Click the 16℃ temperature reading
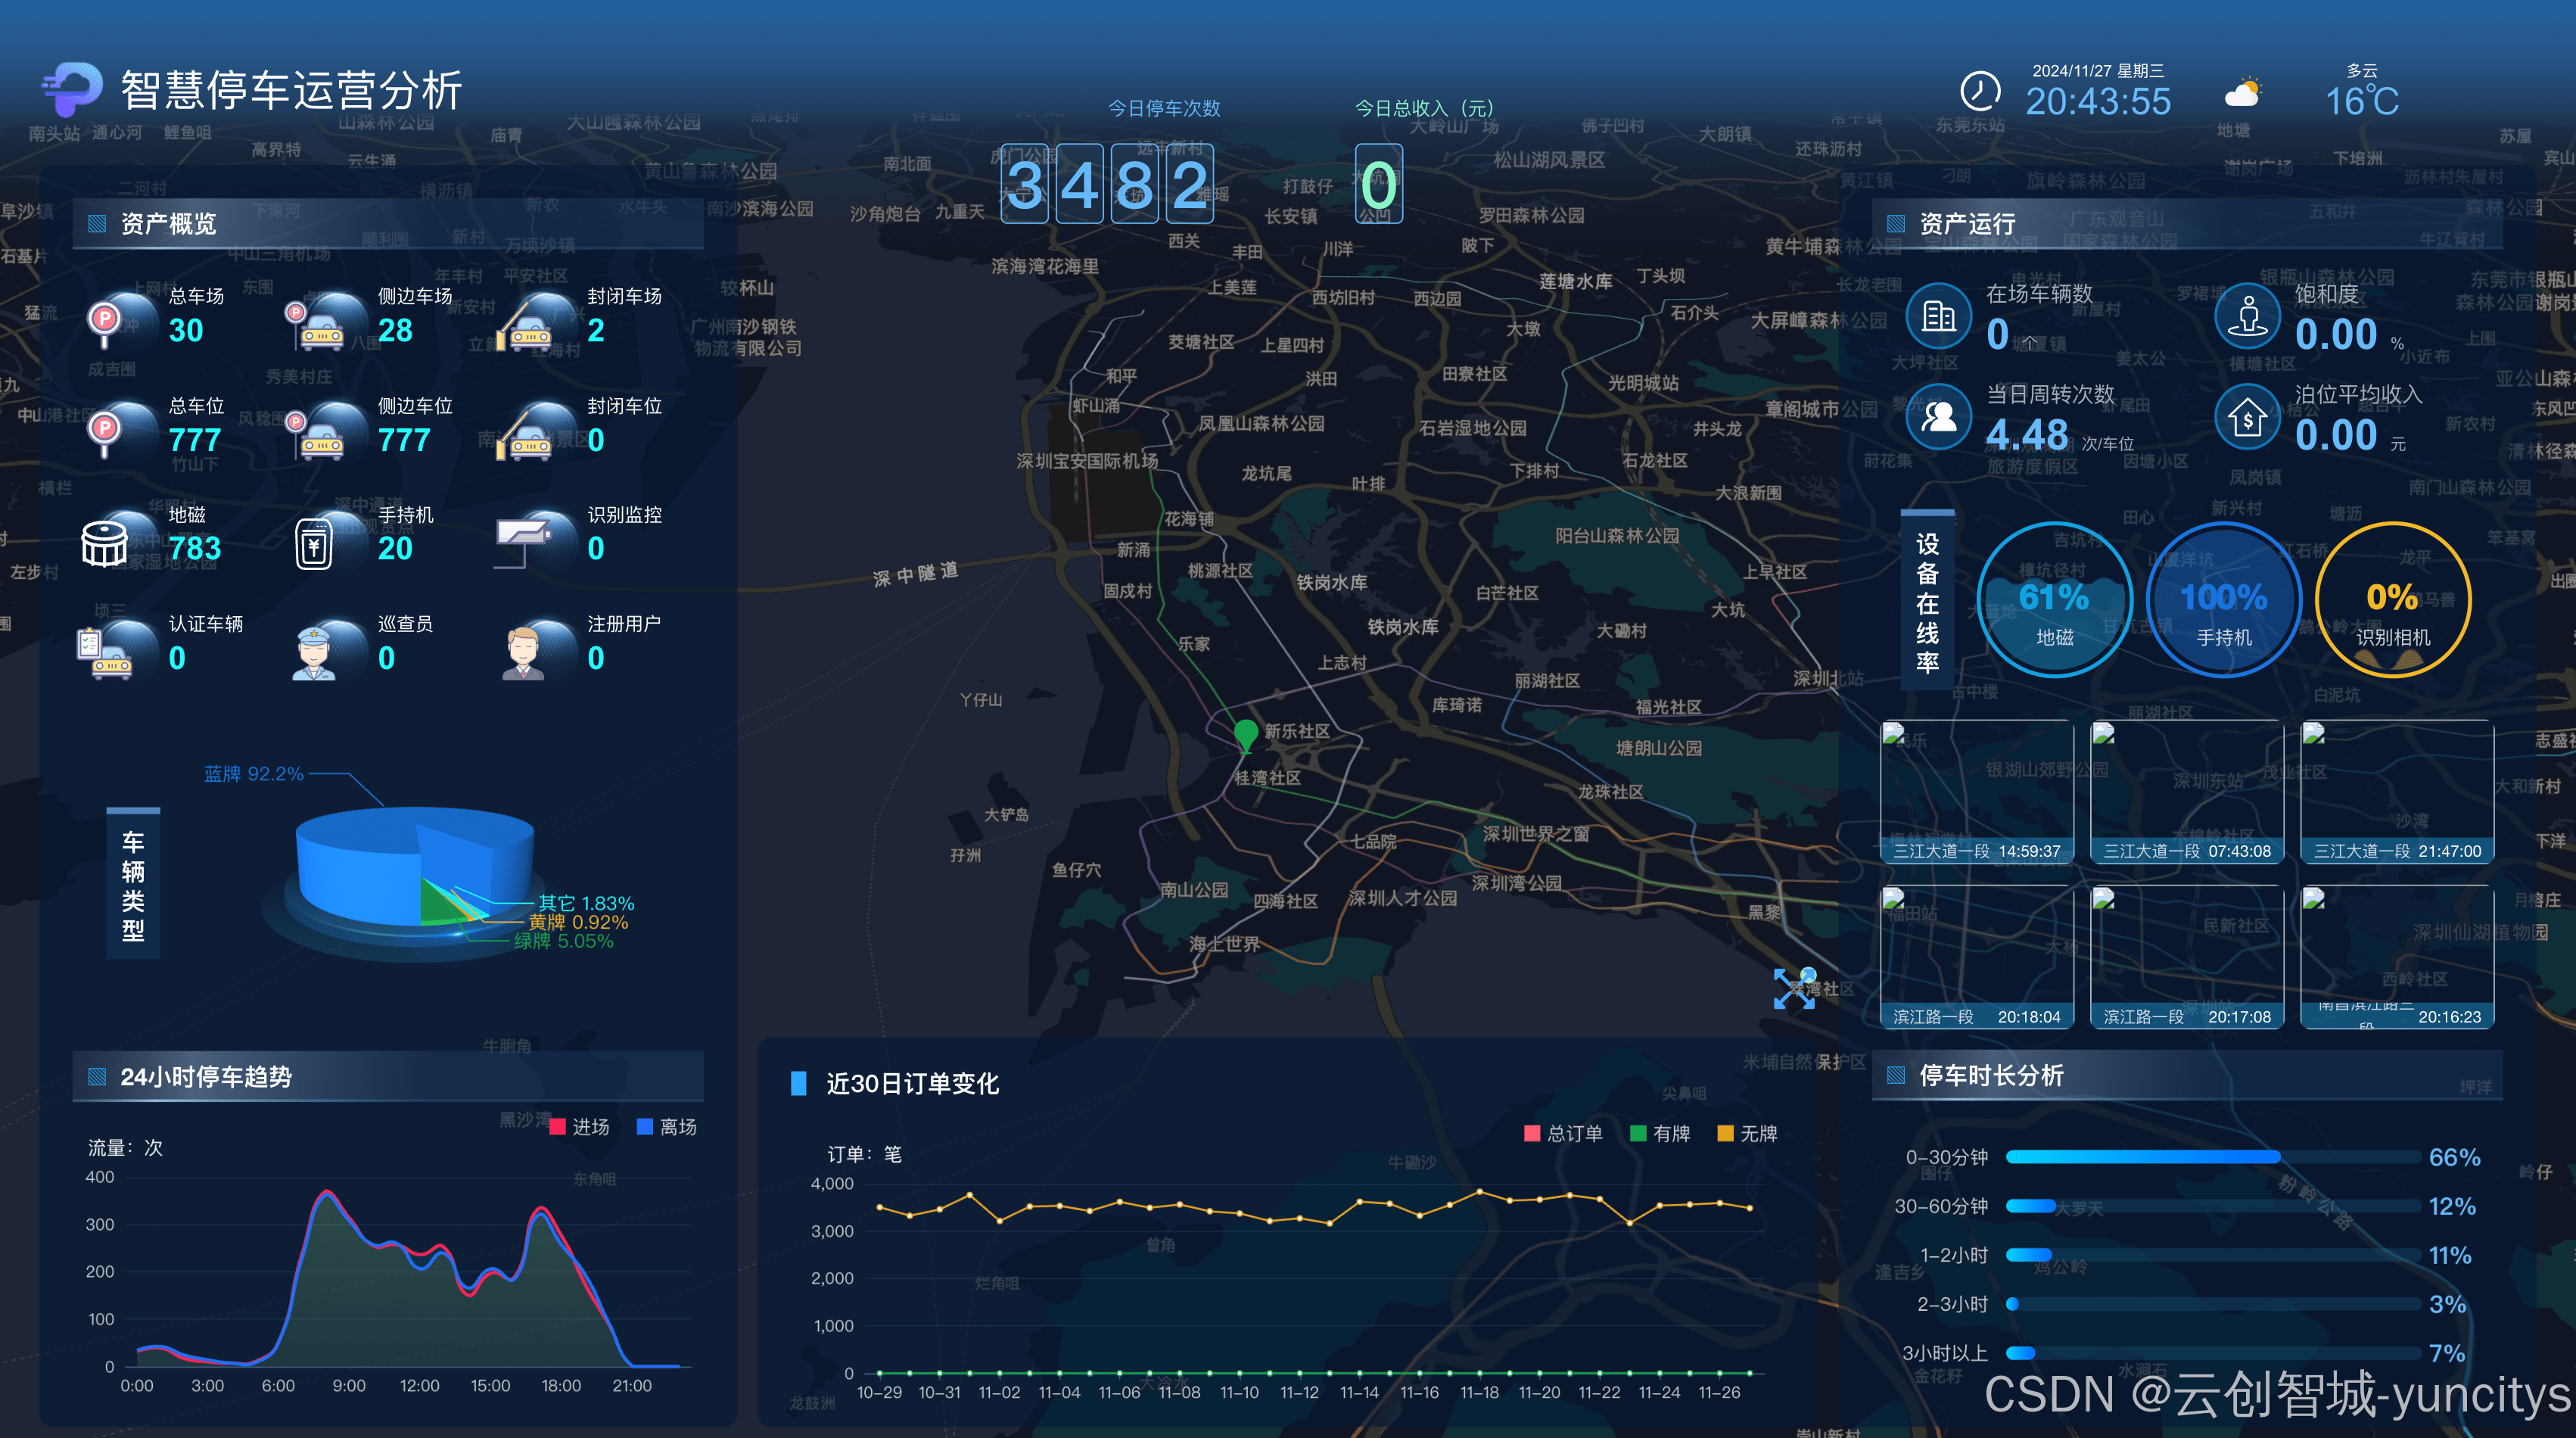2576x1438 pixels. click(x=2362, y=101)
